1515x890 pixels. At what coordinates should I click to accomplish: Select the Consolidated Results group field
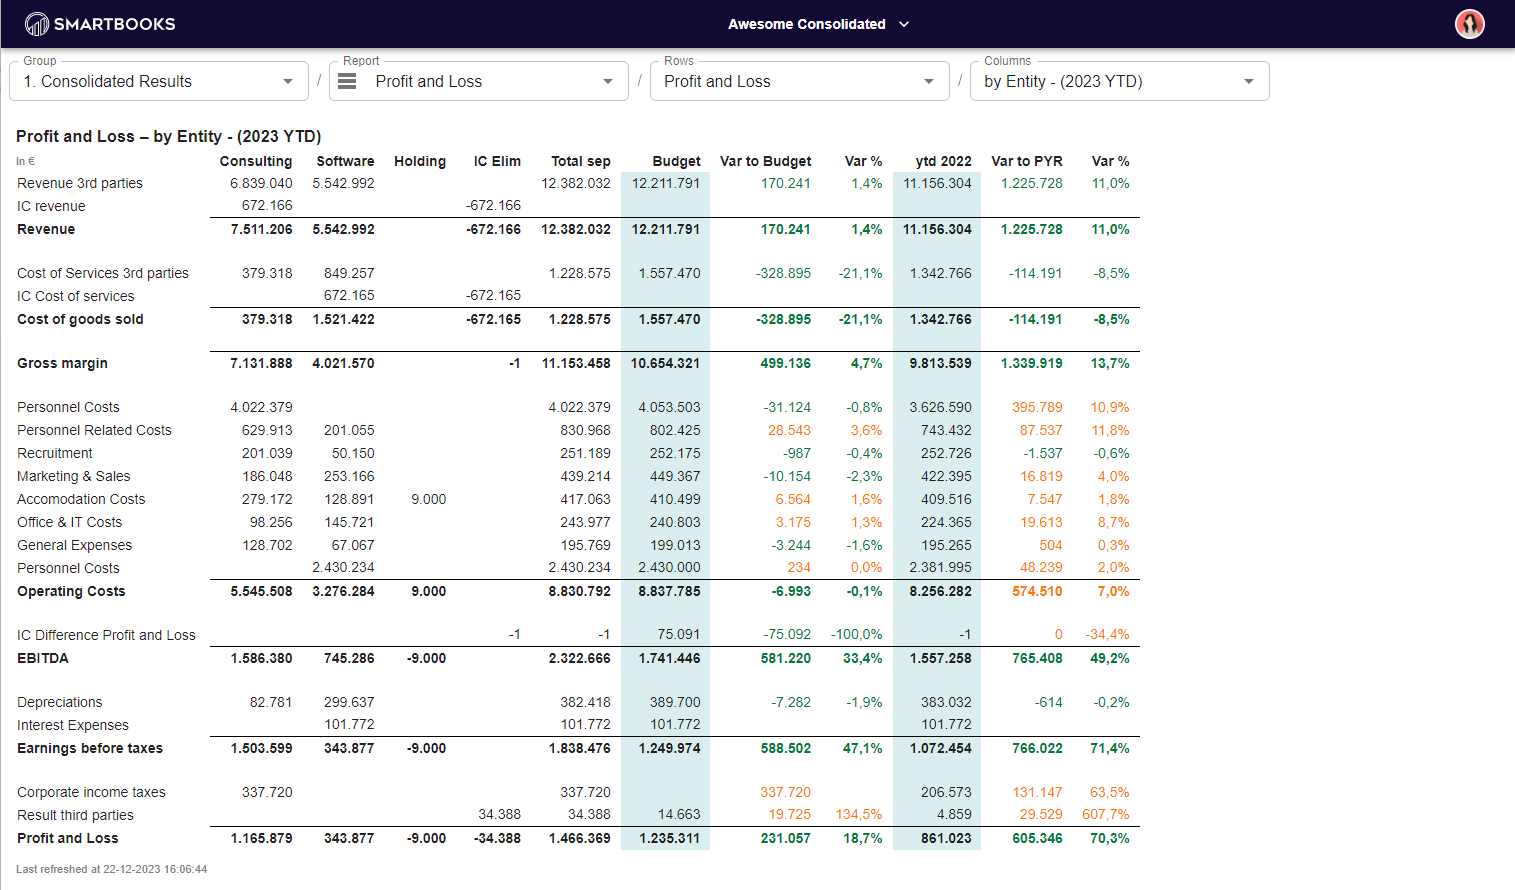click(x=150, y=82)
